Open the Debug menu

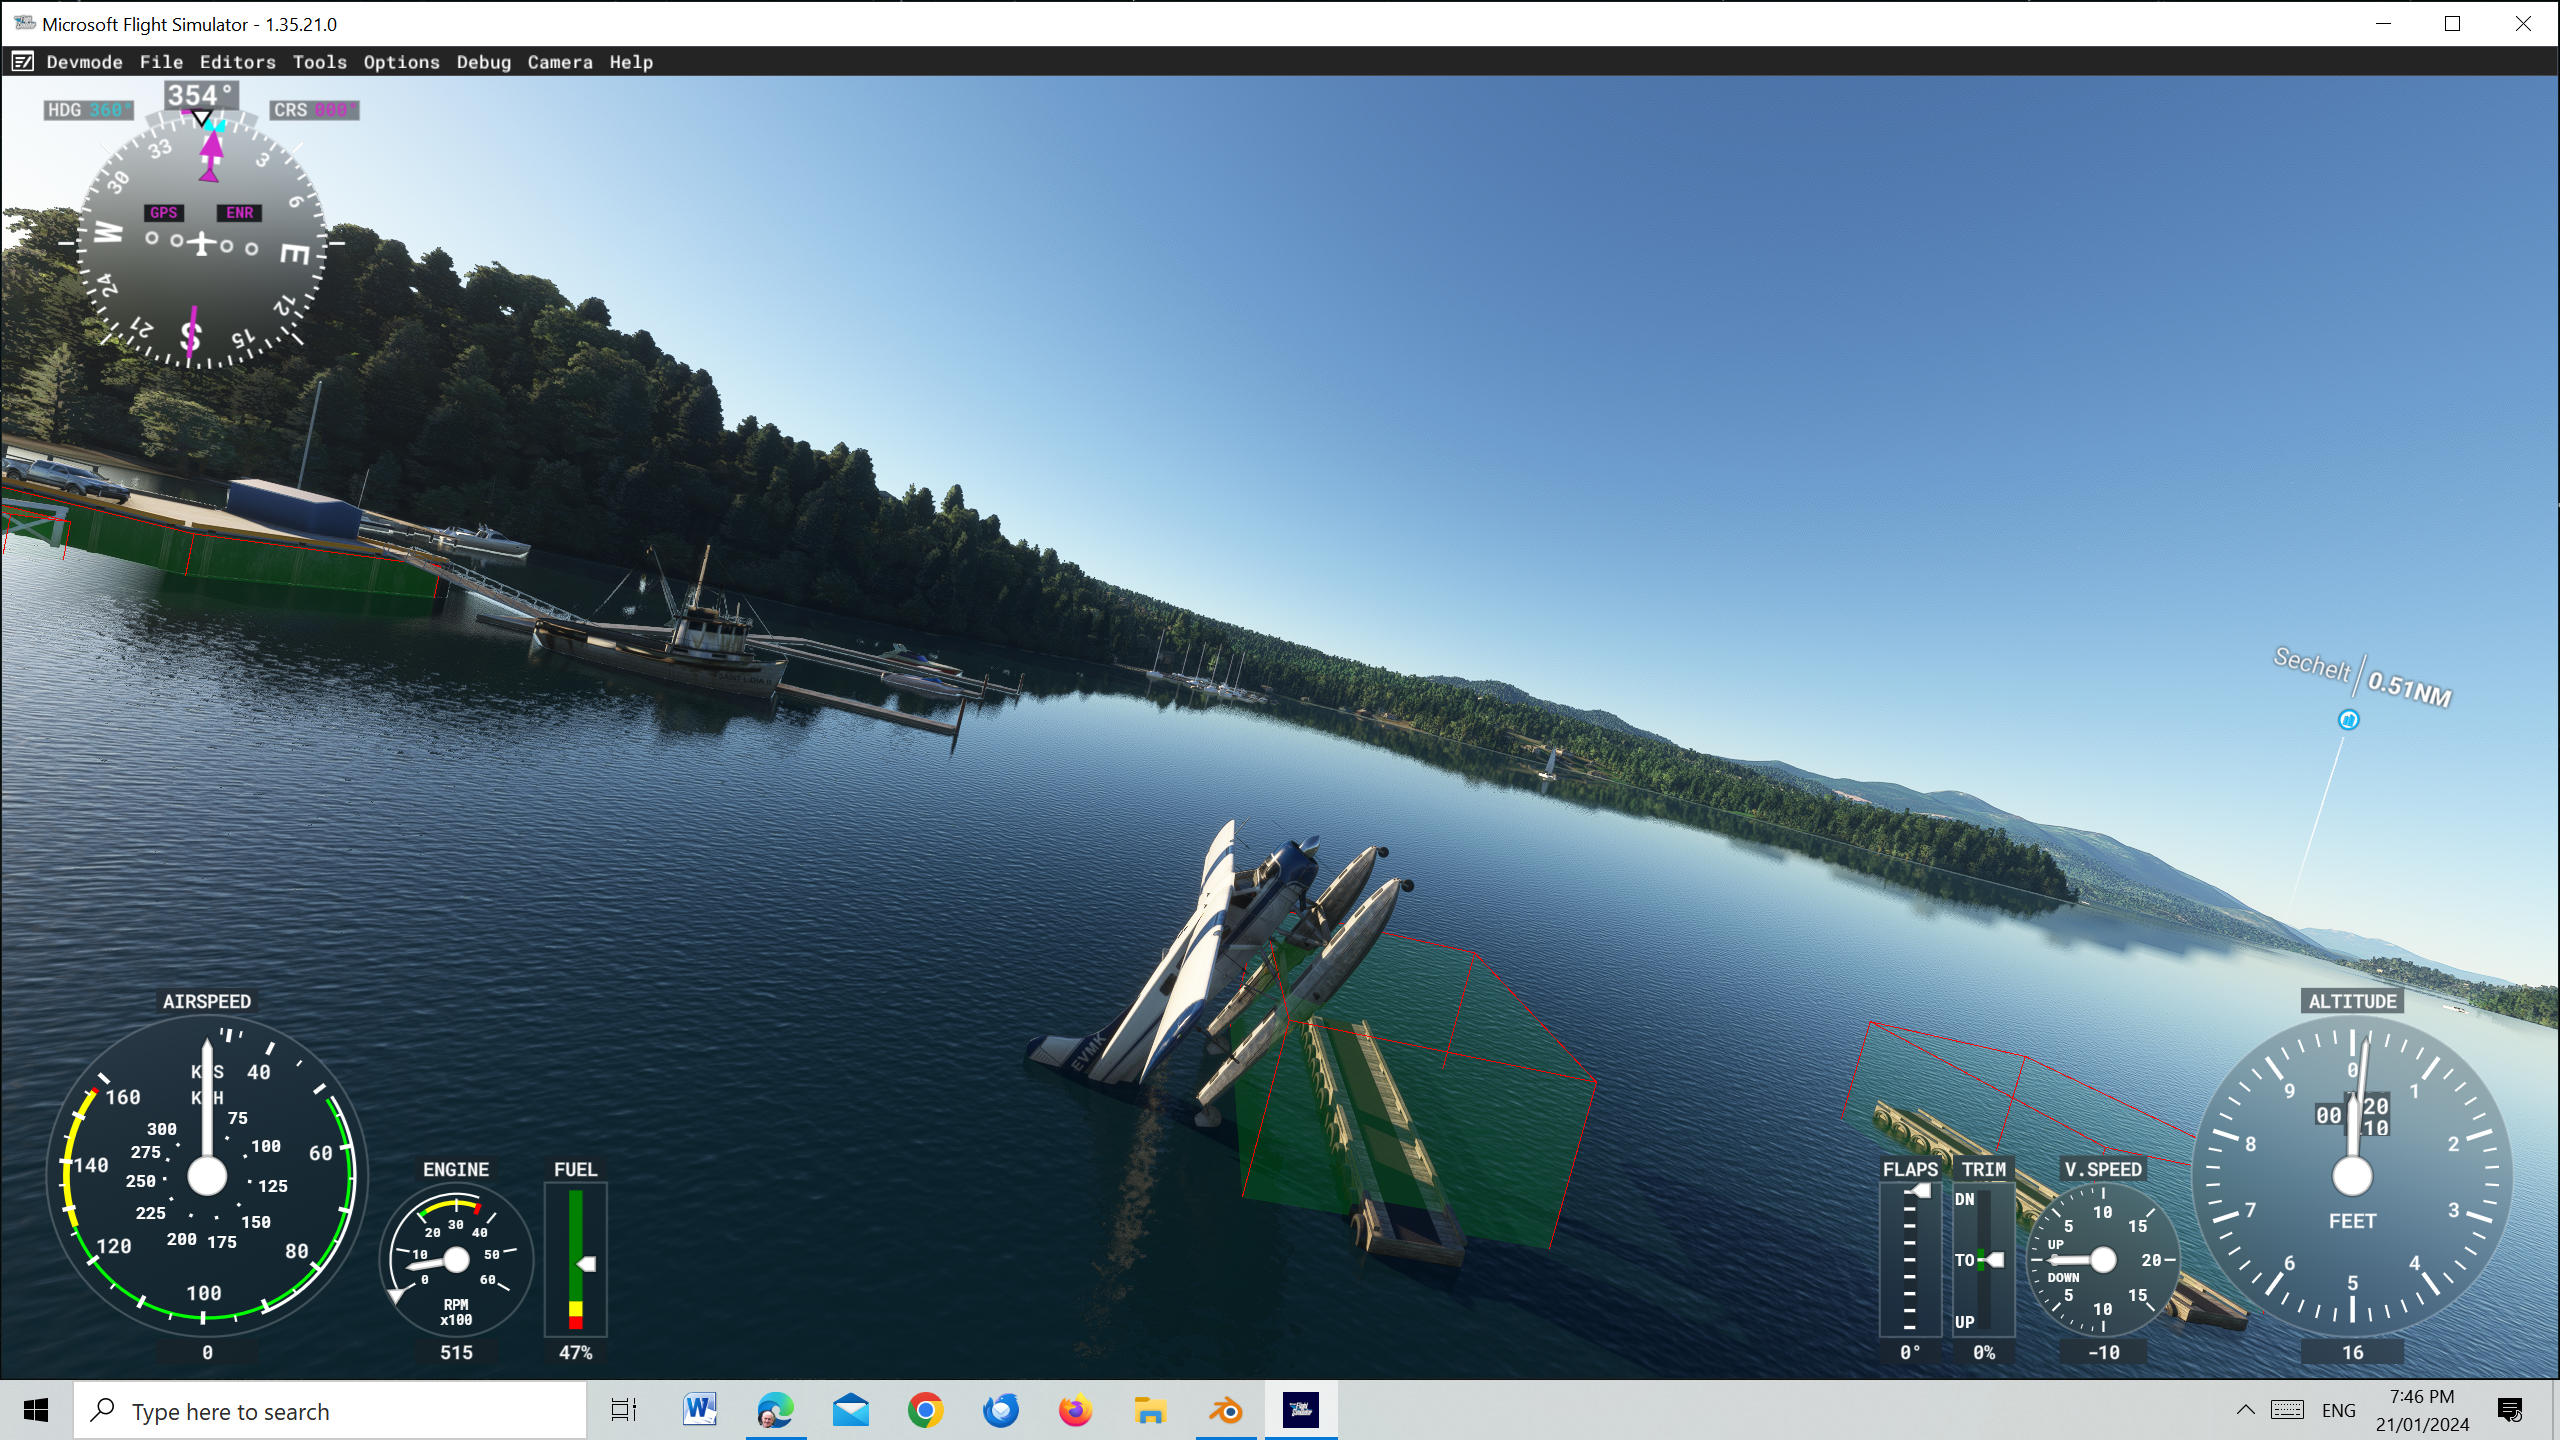(x=483, y=62)
